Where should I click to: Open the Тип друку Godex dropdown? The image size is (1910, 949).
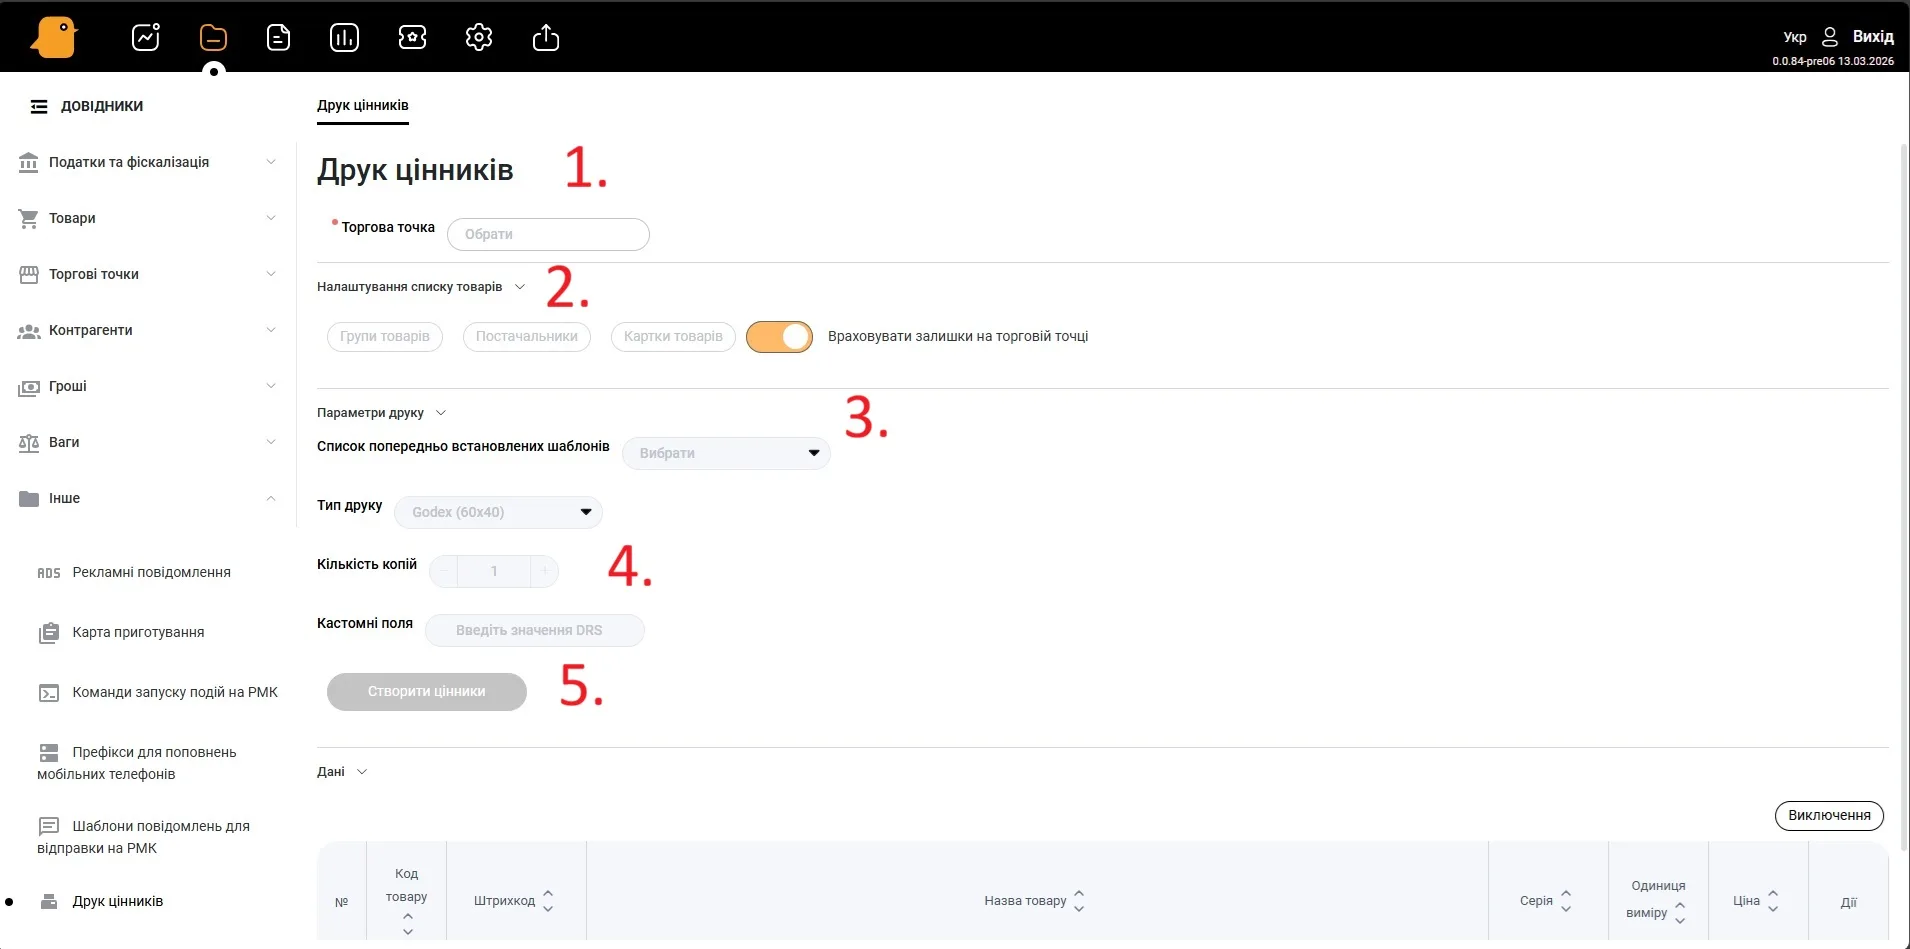498,512
